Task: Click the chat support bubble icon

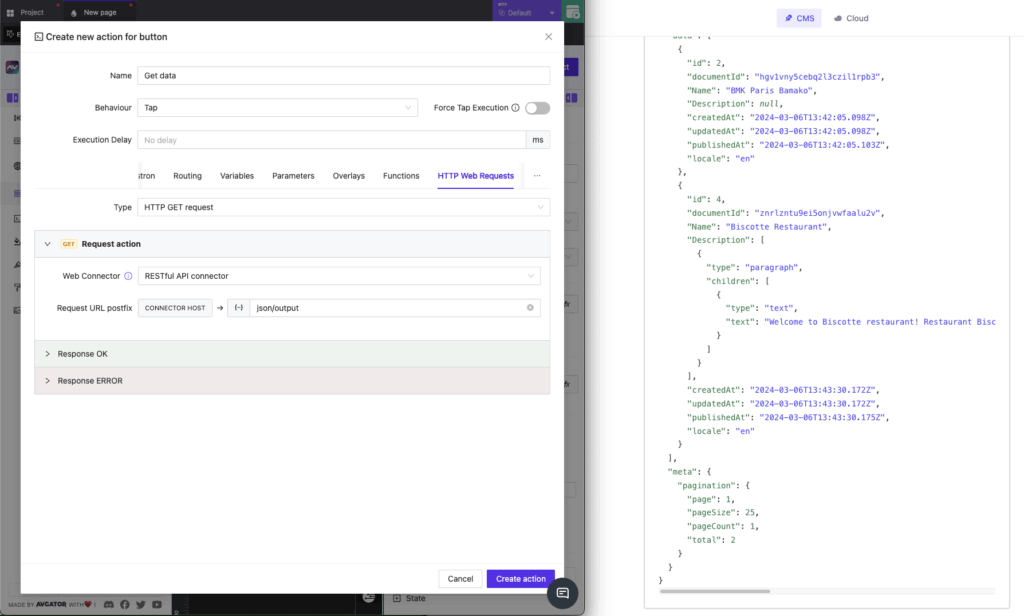Action: point(563,593)
